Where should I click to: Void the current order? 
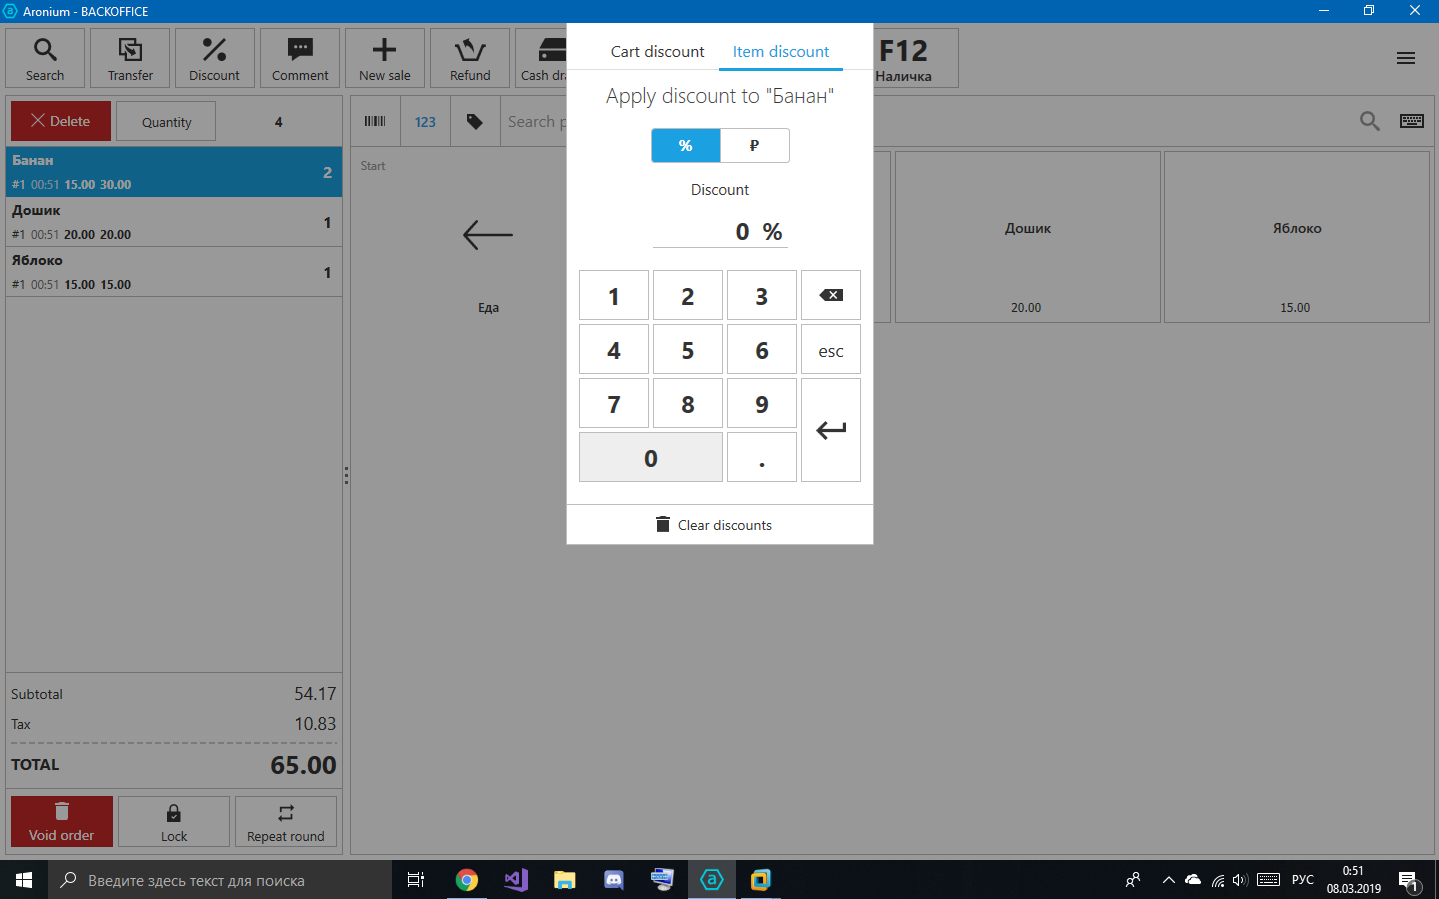[x=62, y=822]
